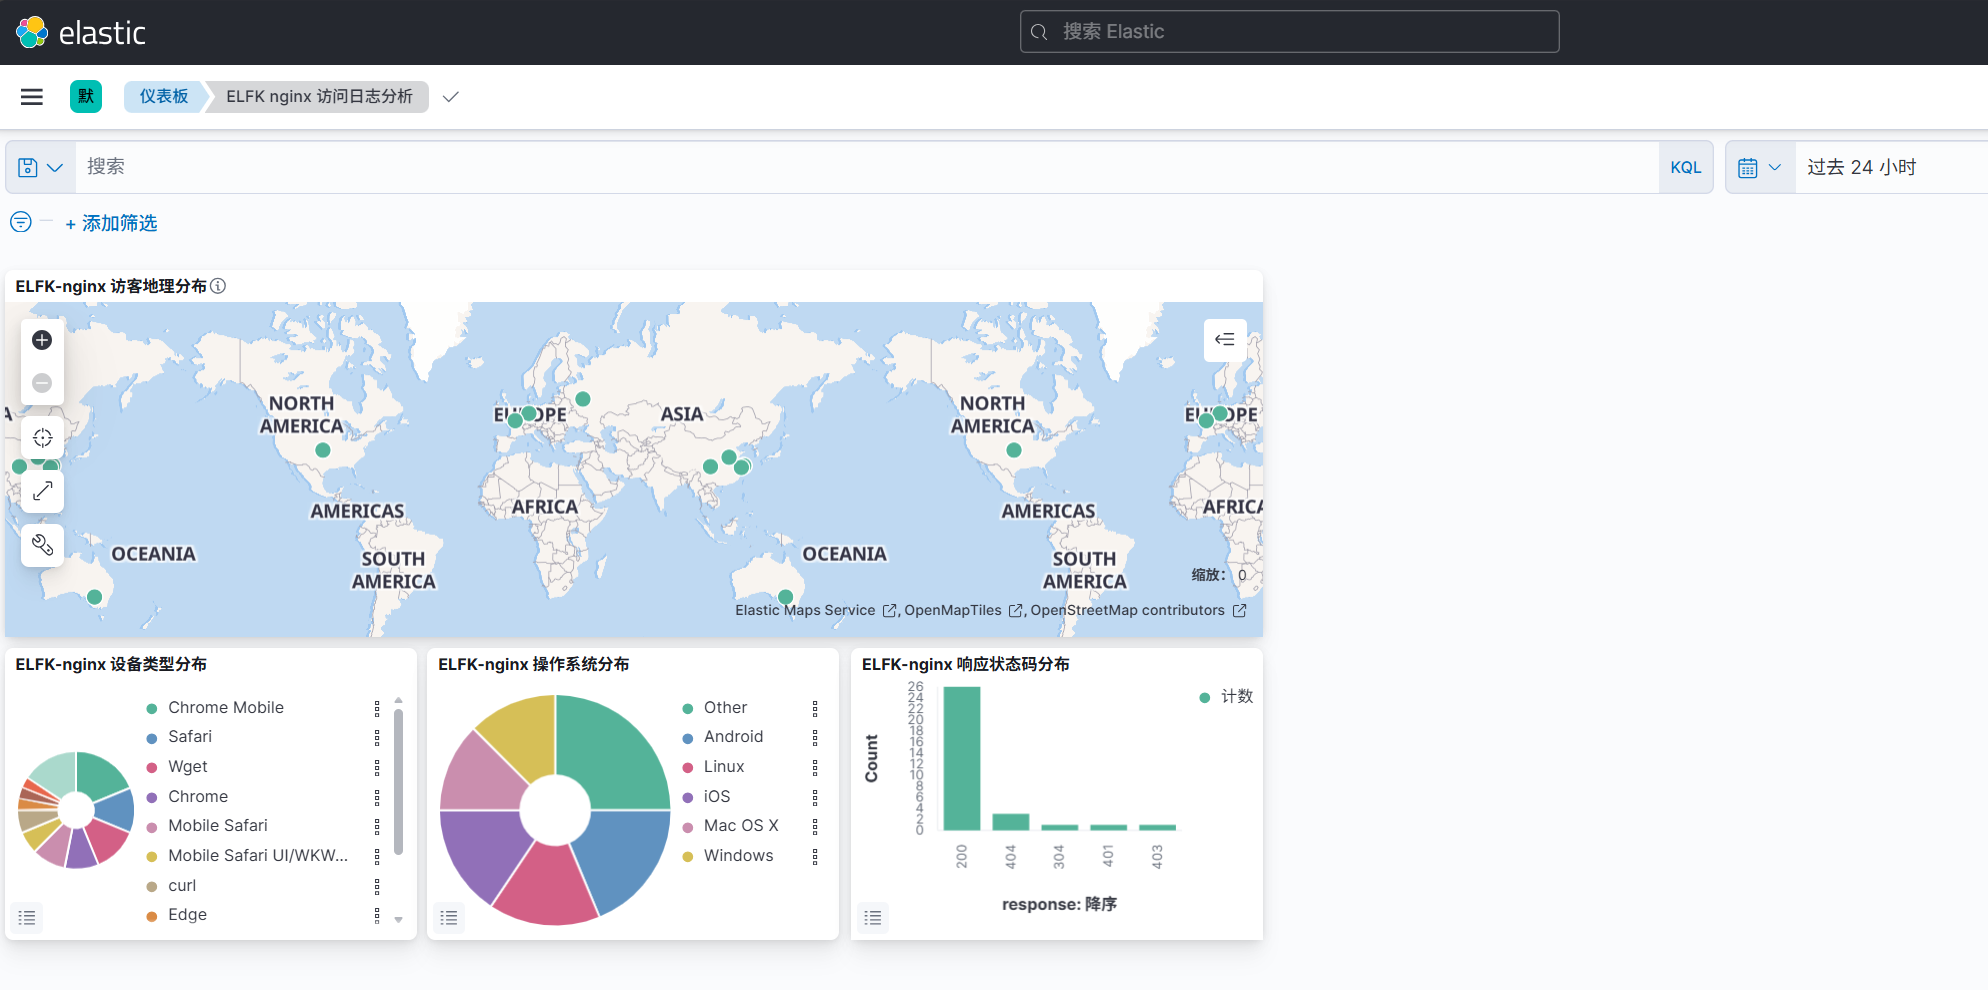
Task: Open the Elastic Maps Service link
Action: [x=815, y=610]
